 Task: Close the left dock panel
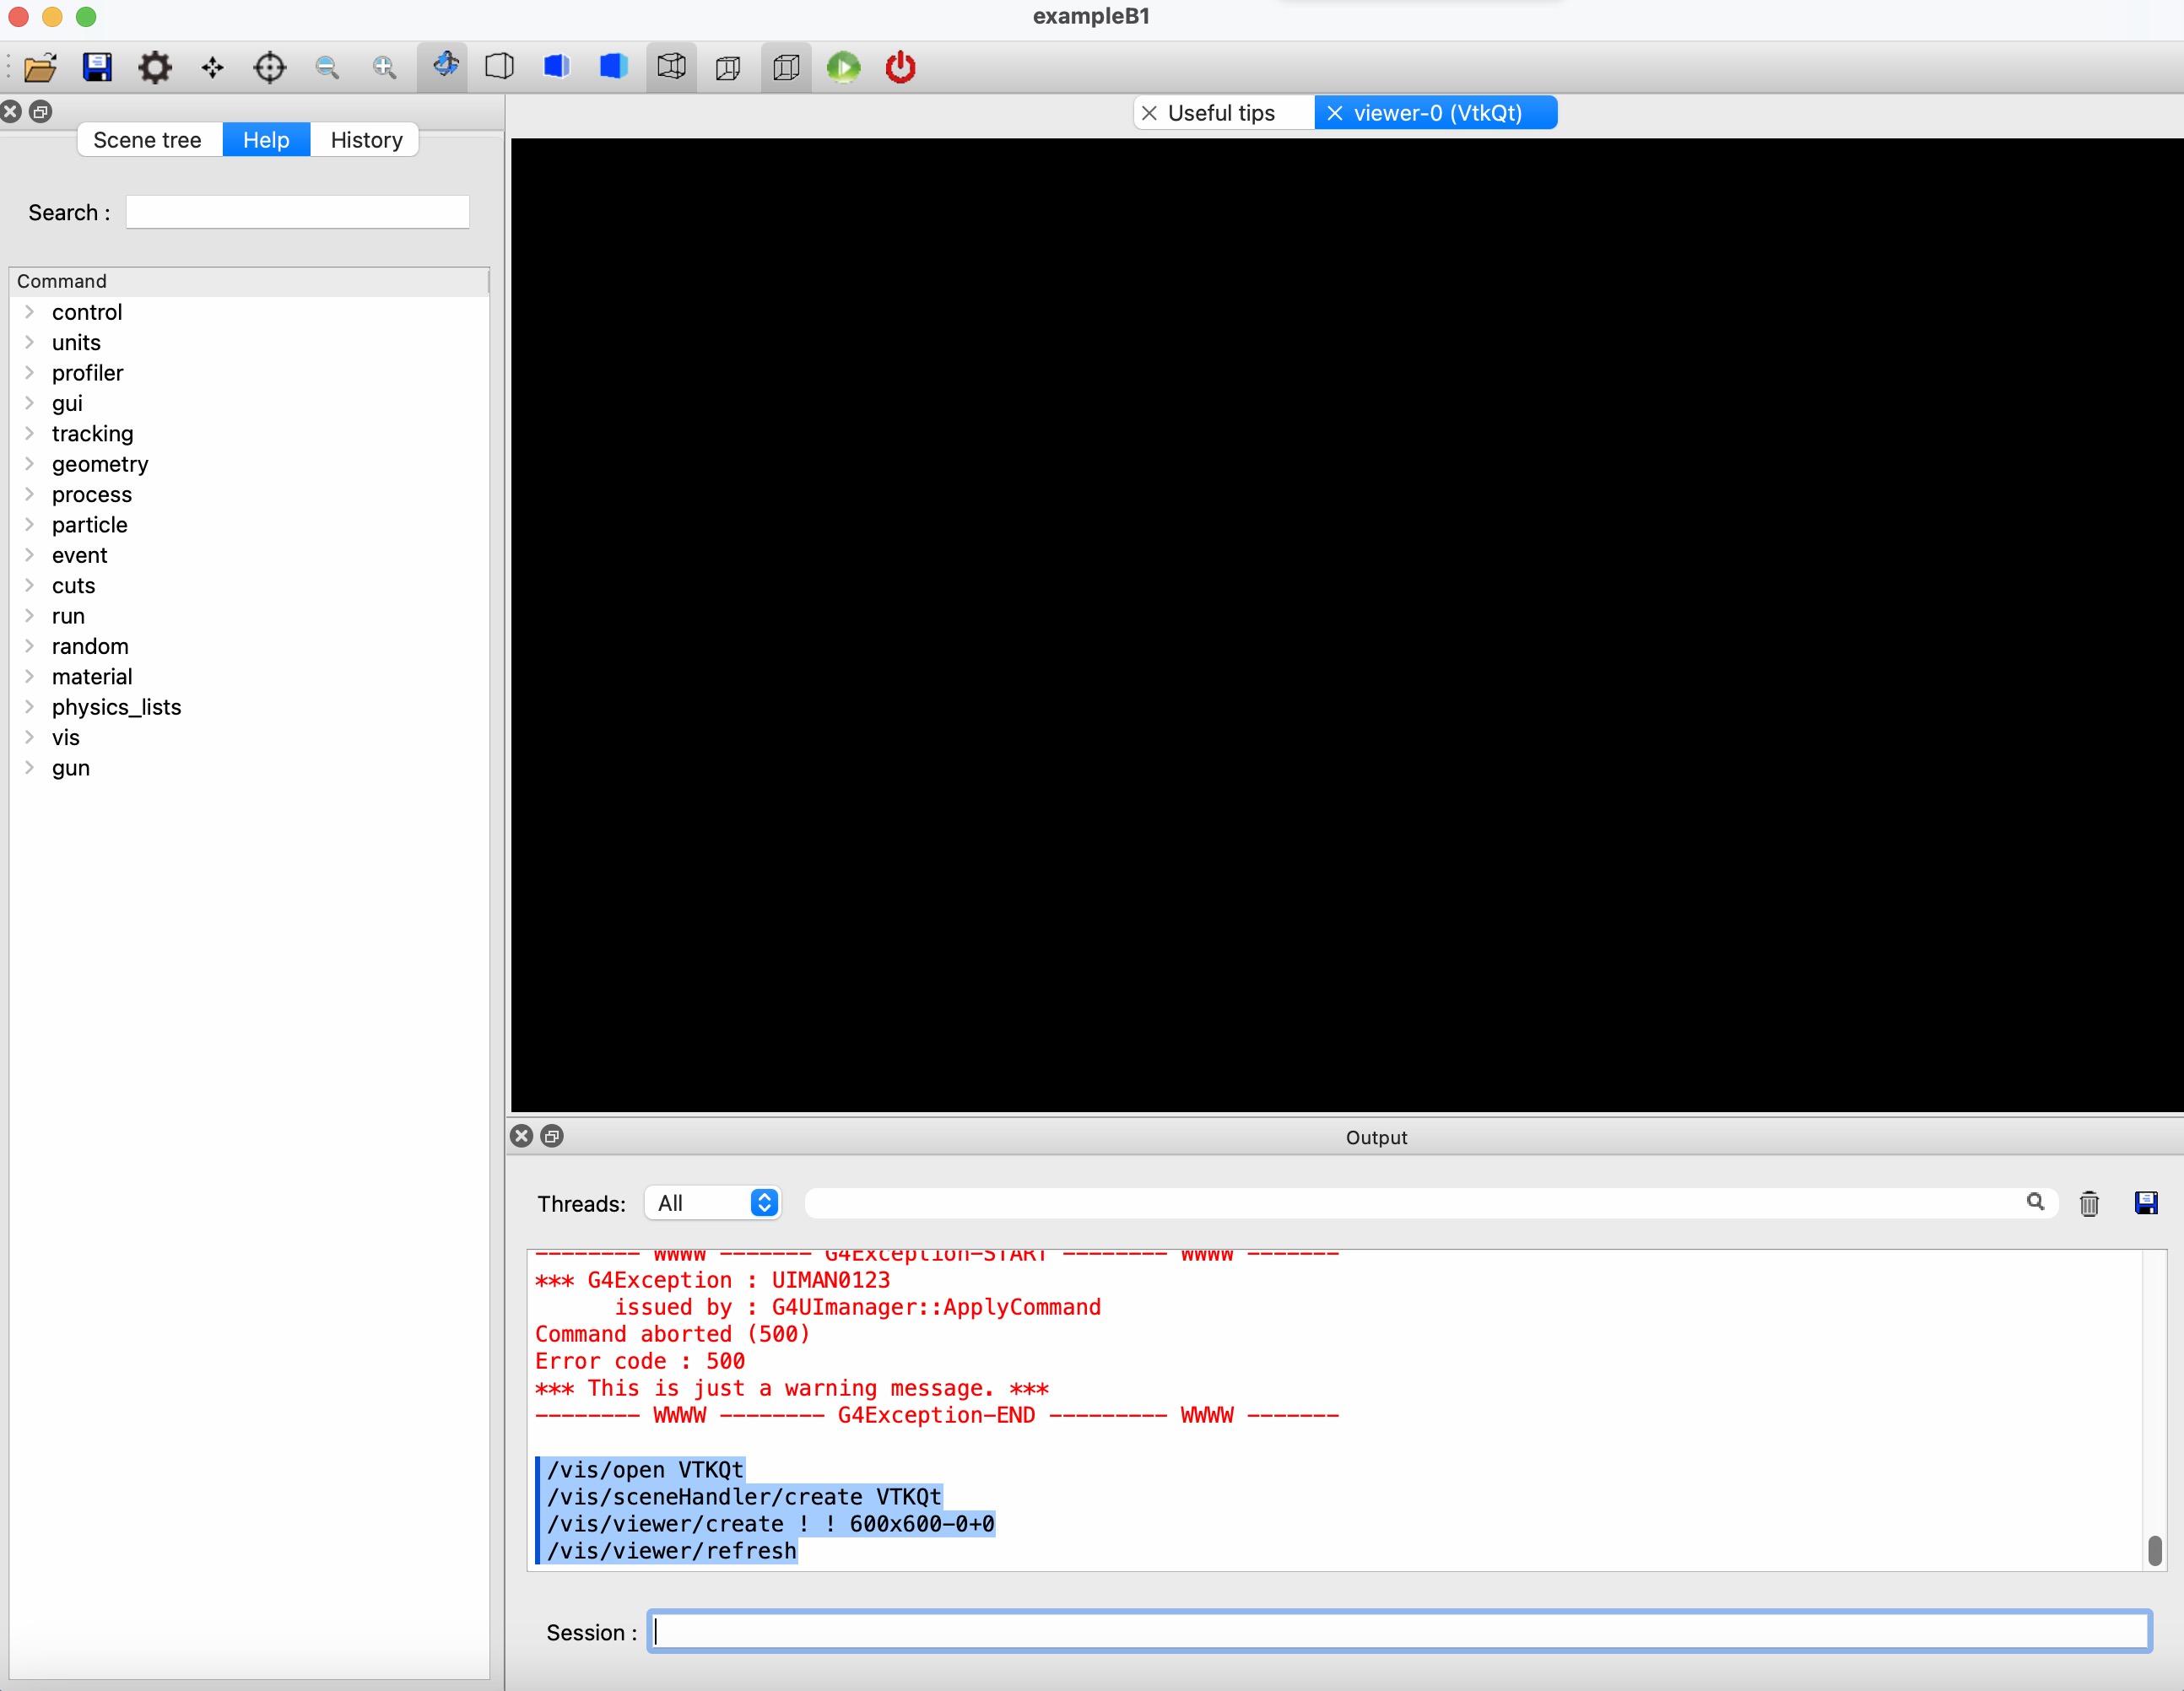11,111
